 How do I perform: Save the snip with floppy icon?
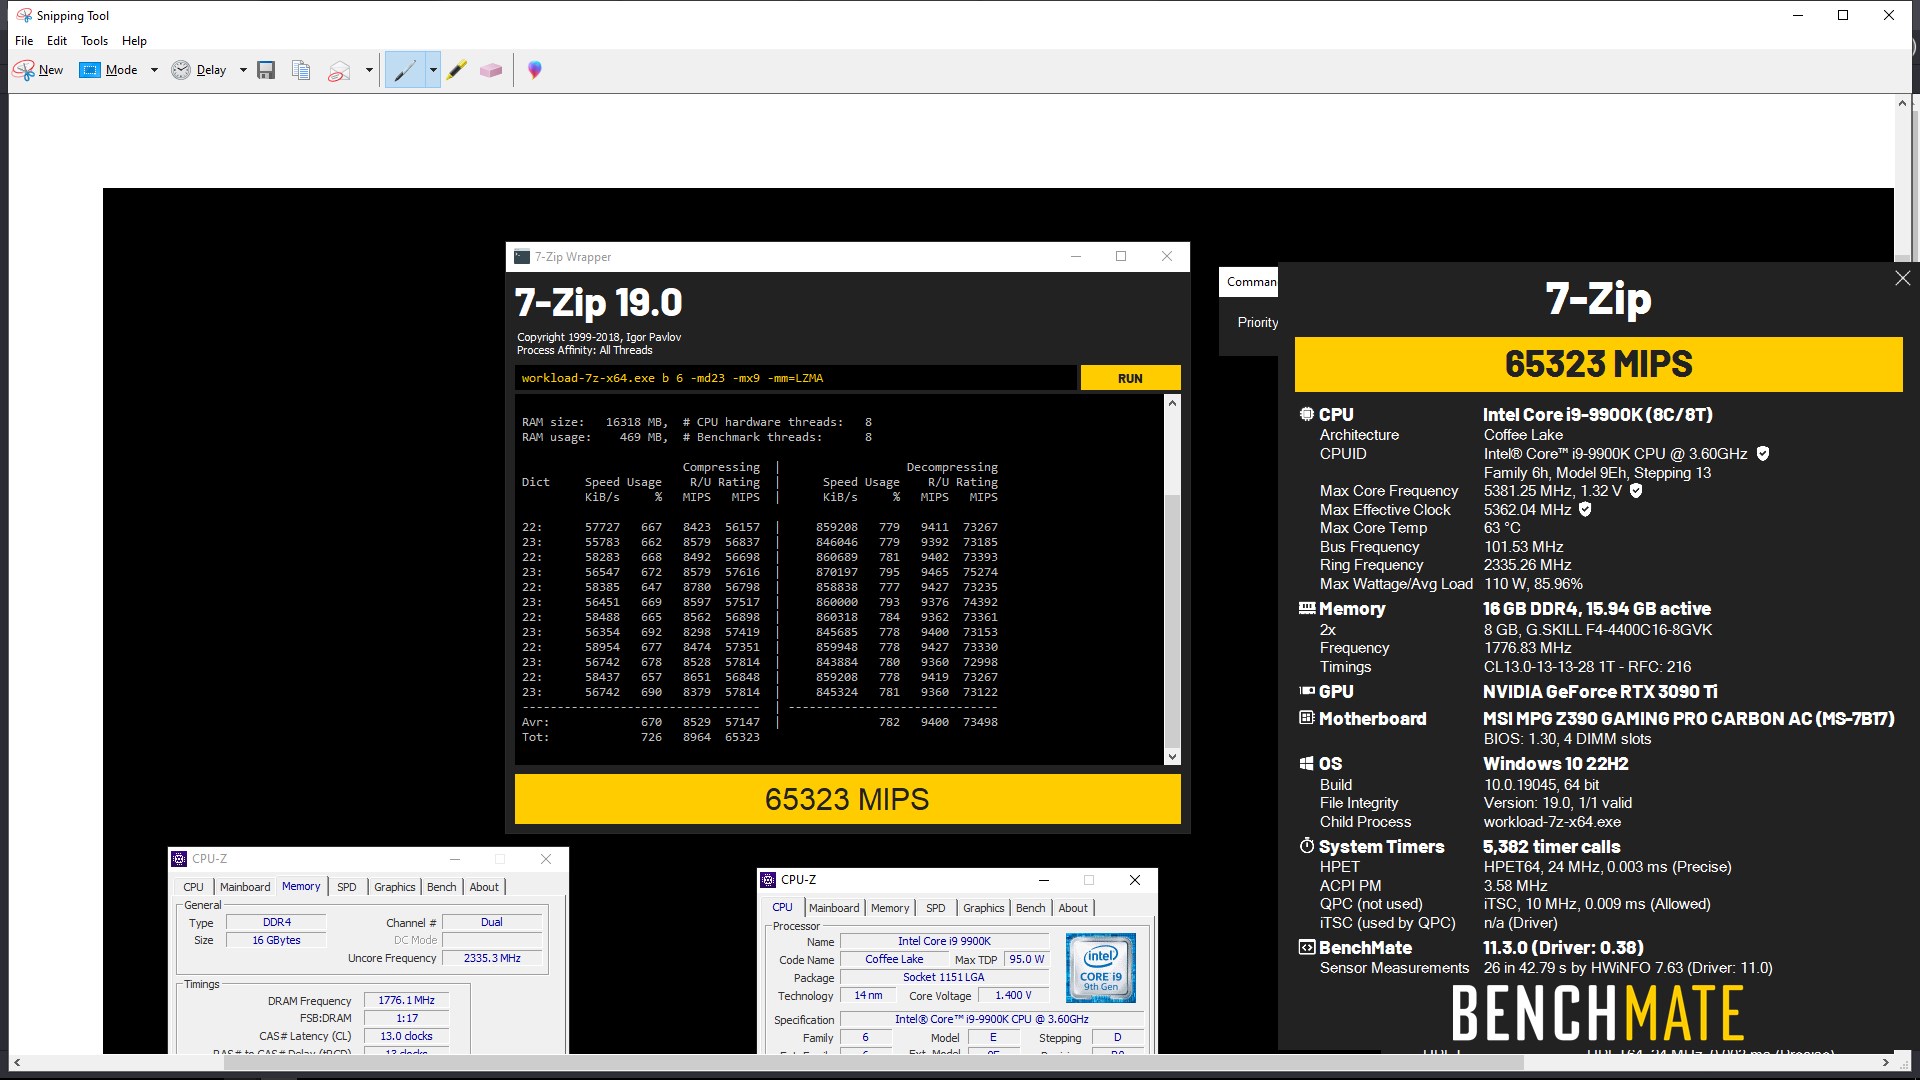[266, 70]
